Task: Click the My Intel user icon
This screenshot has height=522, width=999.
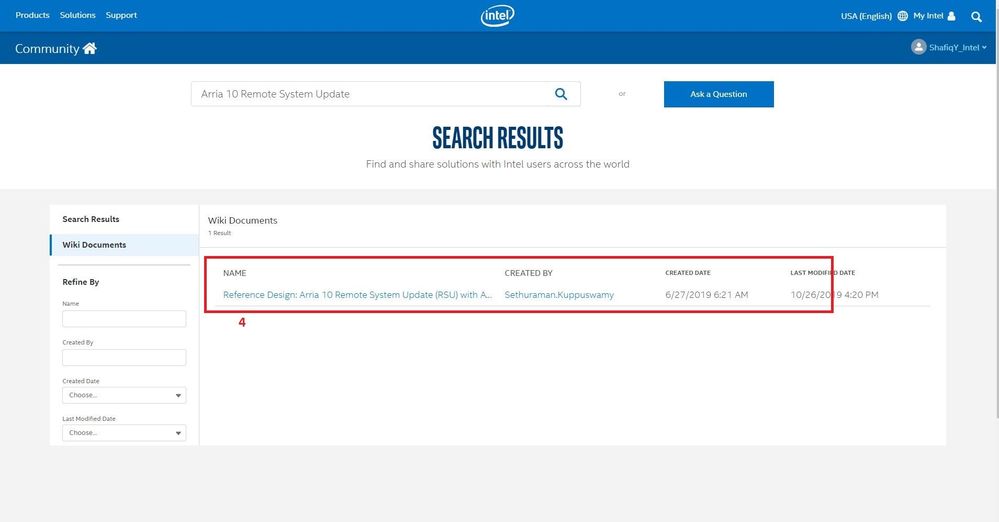Action: click(951, 16)
